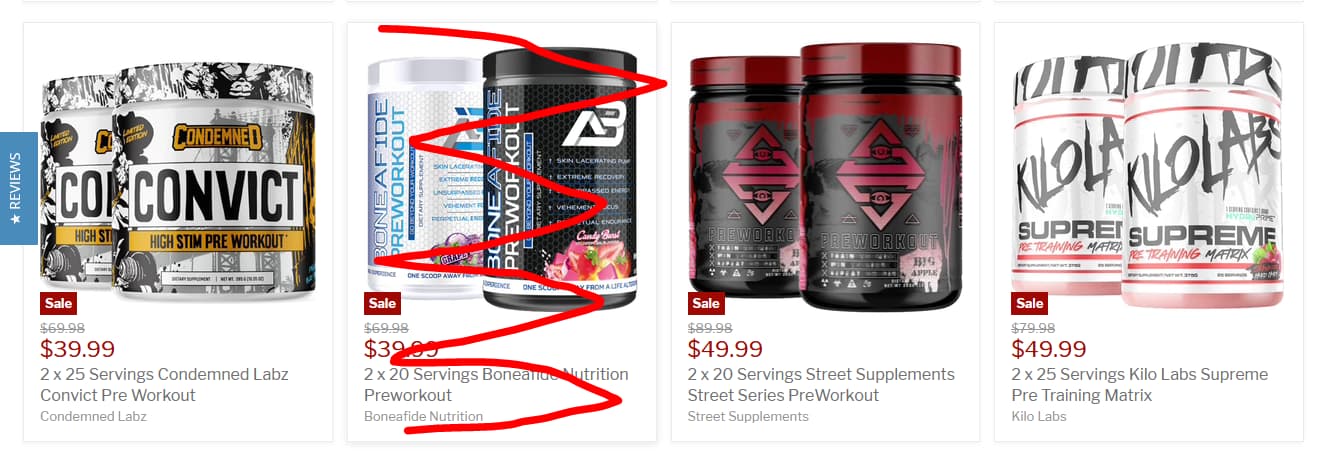Click the Kilo Labs brand name
This screenshot has width=1326, height=458.
point(1039,416)
